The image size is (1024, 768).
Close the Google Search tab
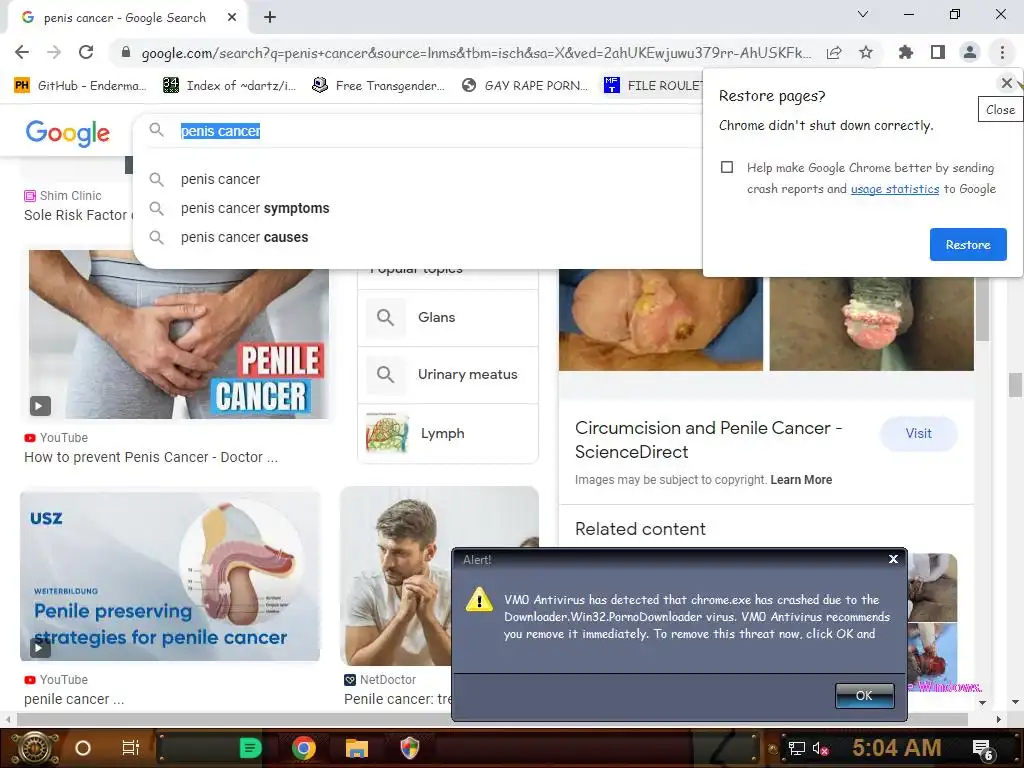232,18
